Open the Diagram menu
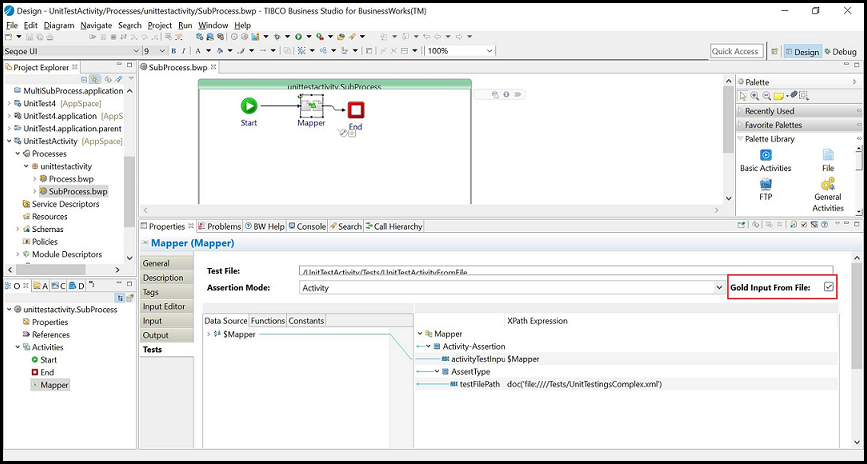The image size is (867, 464). (59, 25)
